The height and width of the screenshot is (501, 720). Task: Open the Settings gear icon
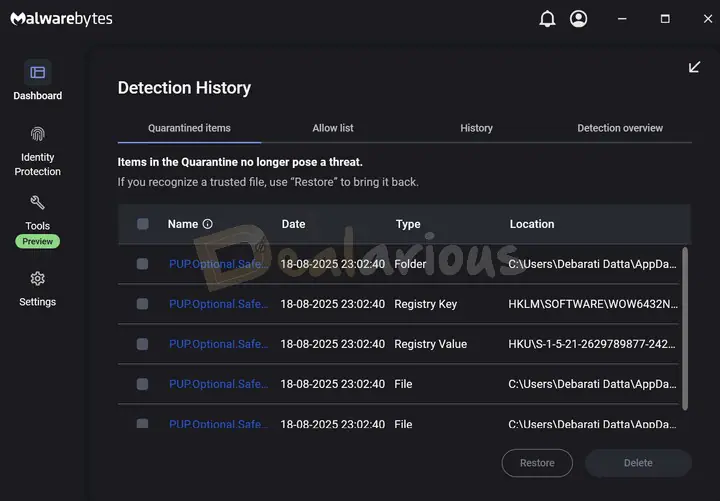click(38, 279)
